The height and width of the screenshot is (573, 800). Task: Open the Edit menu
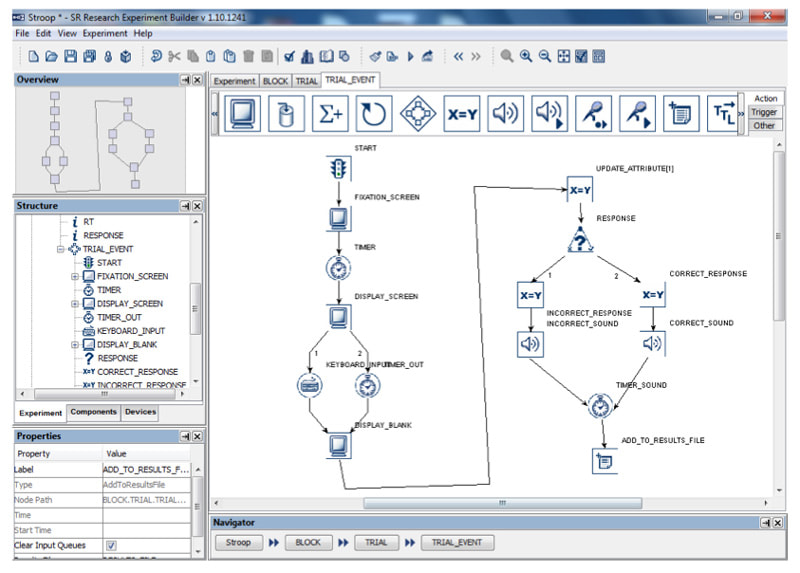coord(43,33)
